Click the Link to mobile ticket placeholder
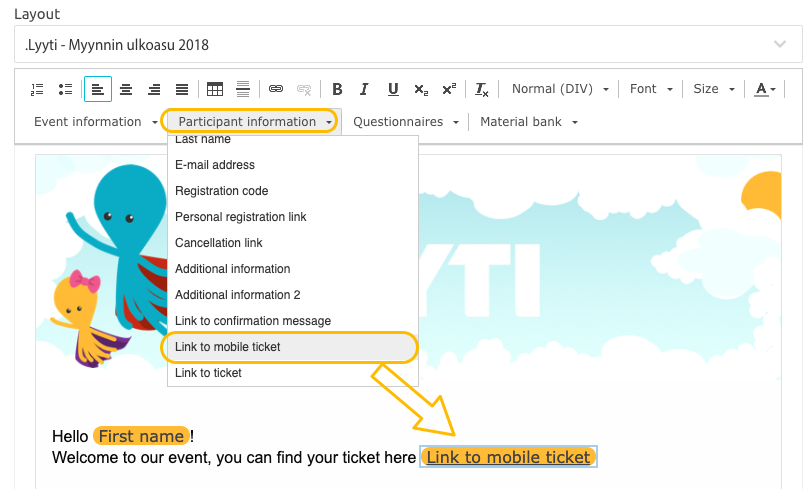The height and width of the screenshot is (489, 809). 508,457
